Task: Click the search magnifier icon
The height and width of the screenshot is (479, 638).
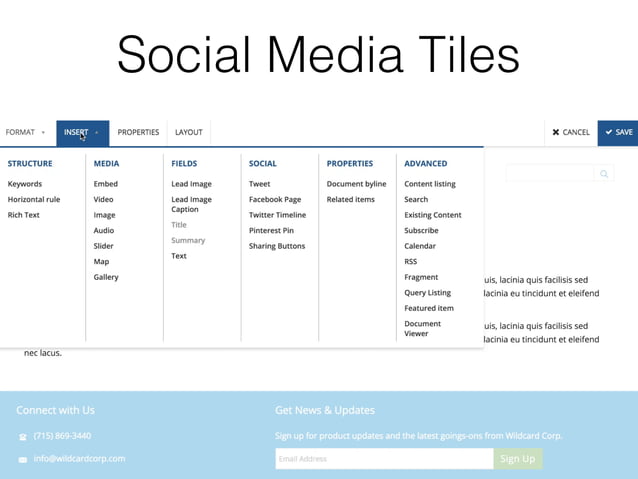Action: (x=604, y=174)
